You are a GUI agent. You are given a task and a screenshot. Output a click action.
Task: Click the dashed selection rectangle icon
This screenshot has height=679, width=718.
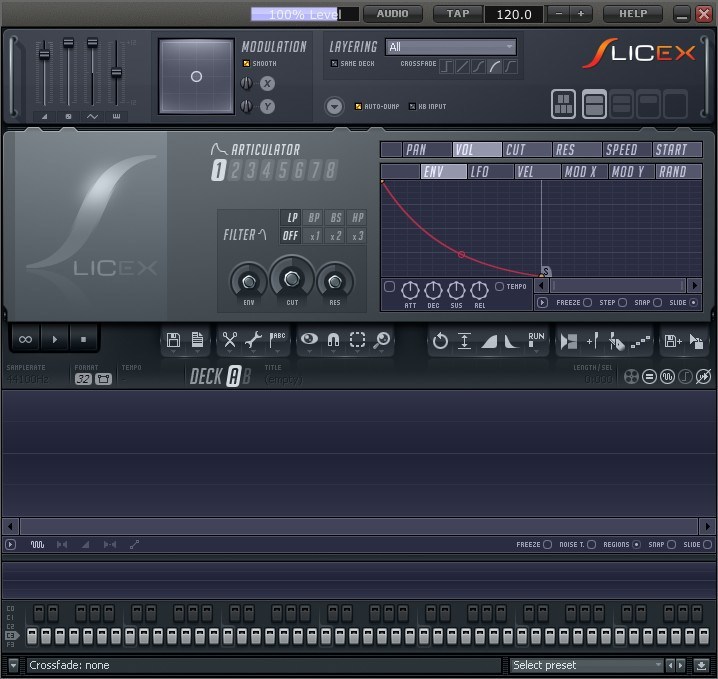[x=357, y=340]
